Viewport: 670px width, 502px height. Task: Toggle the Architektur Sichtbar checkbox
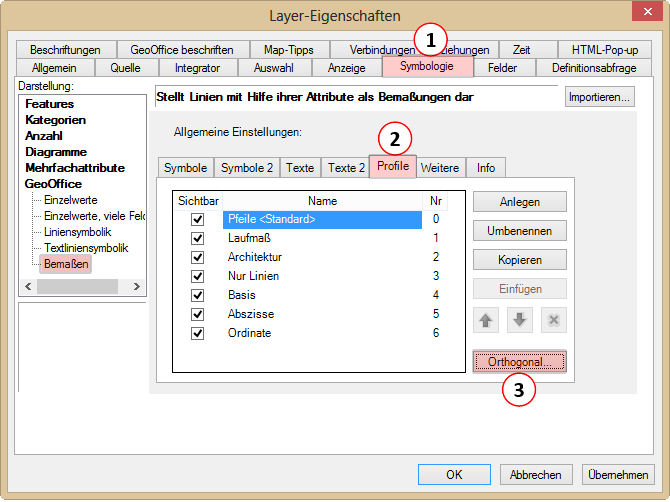coord(197,257)
